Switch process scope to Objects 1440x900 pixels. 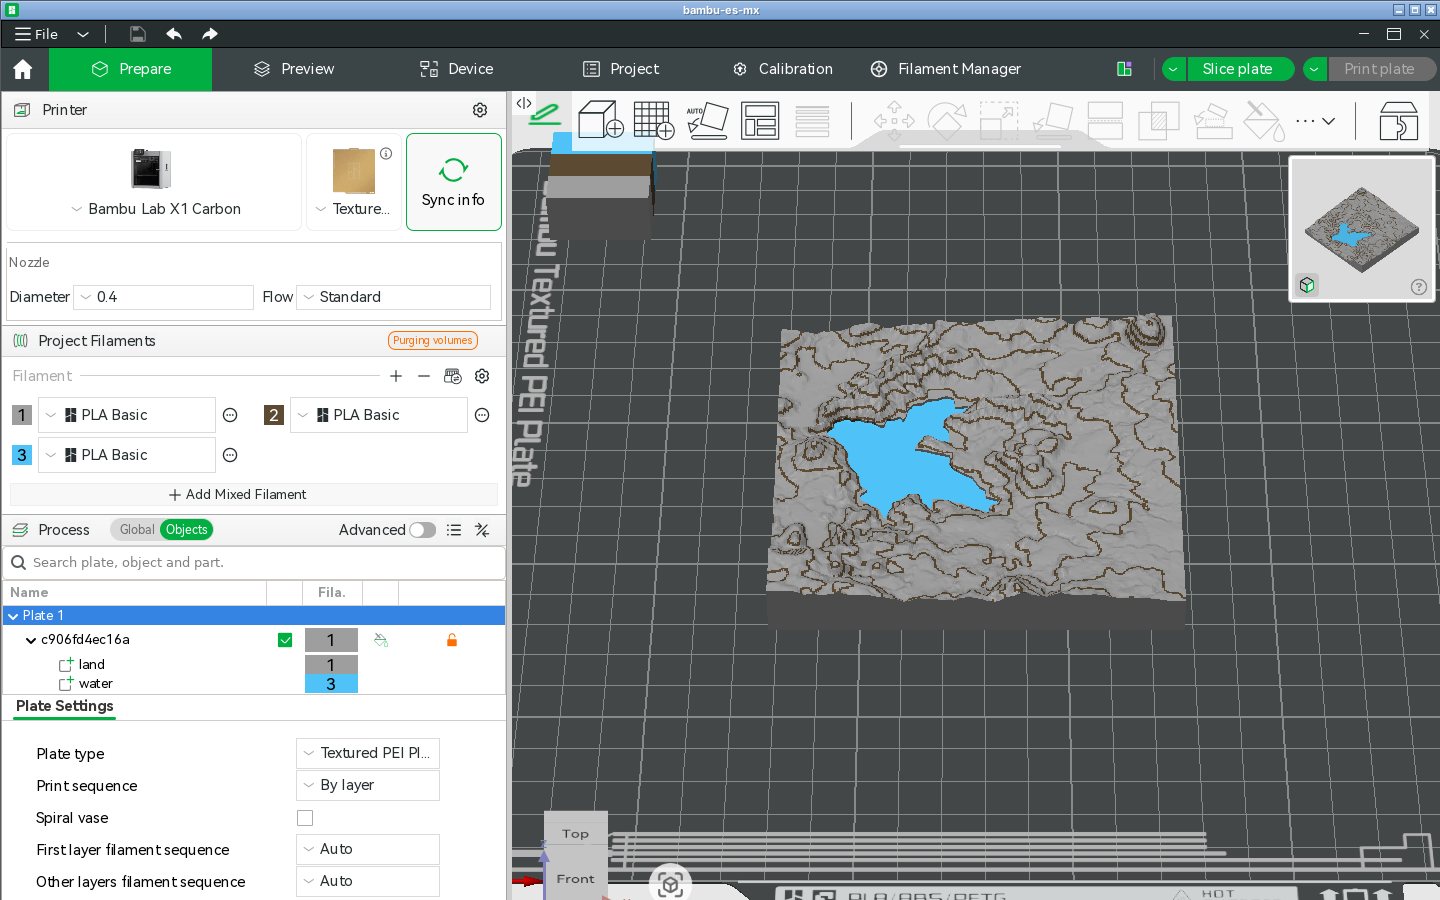pyautogui.click(x=187, y=530)
